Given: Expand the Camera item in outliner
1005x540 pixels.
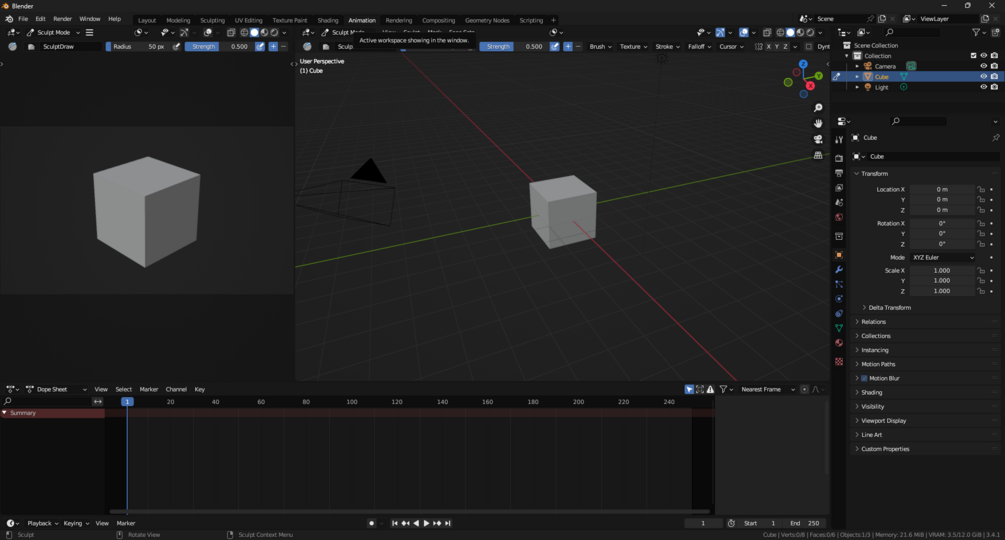Looking at the screenshot, I should pos(857,66).
